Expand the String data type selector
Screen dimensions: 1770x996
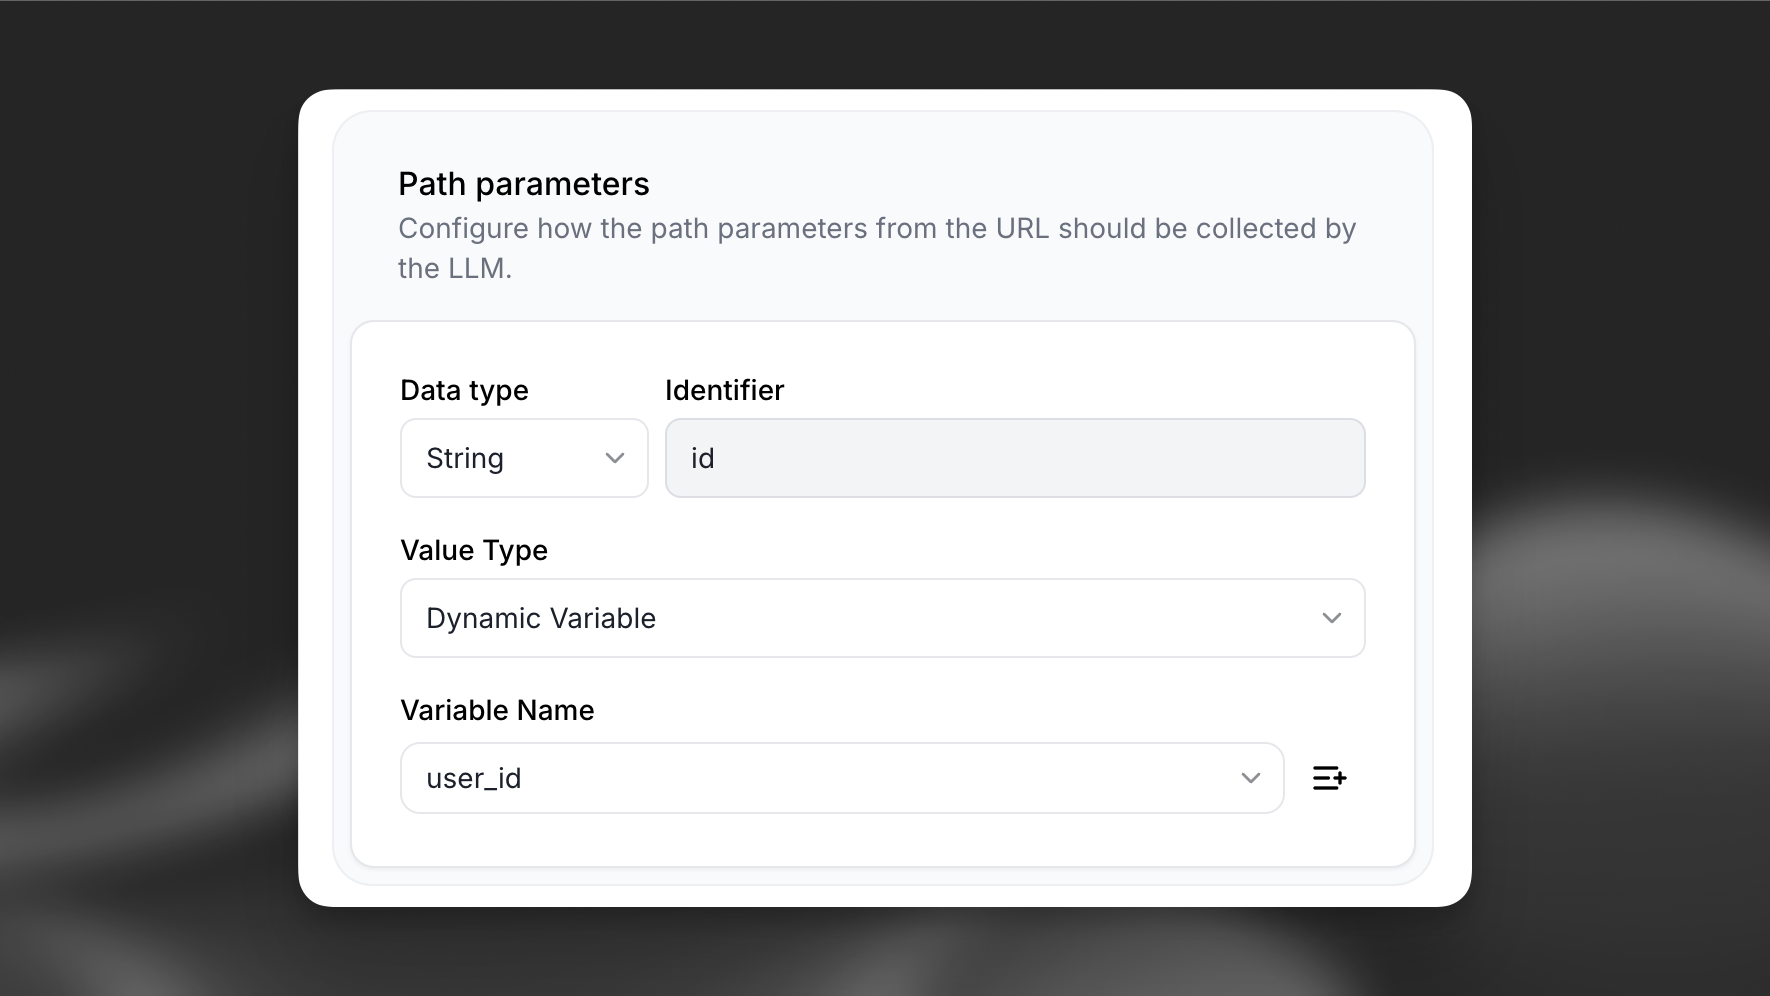(x=523, y=458)
